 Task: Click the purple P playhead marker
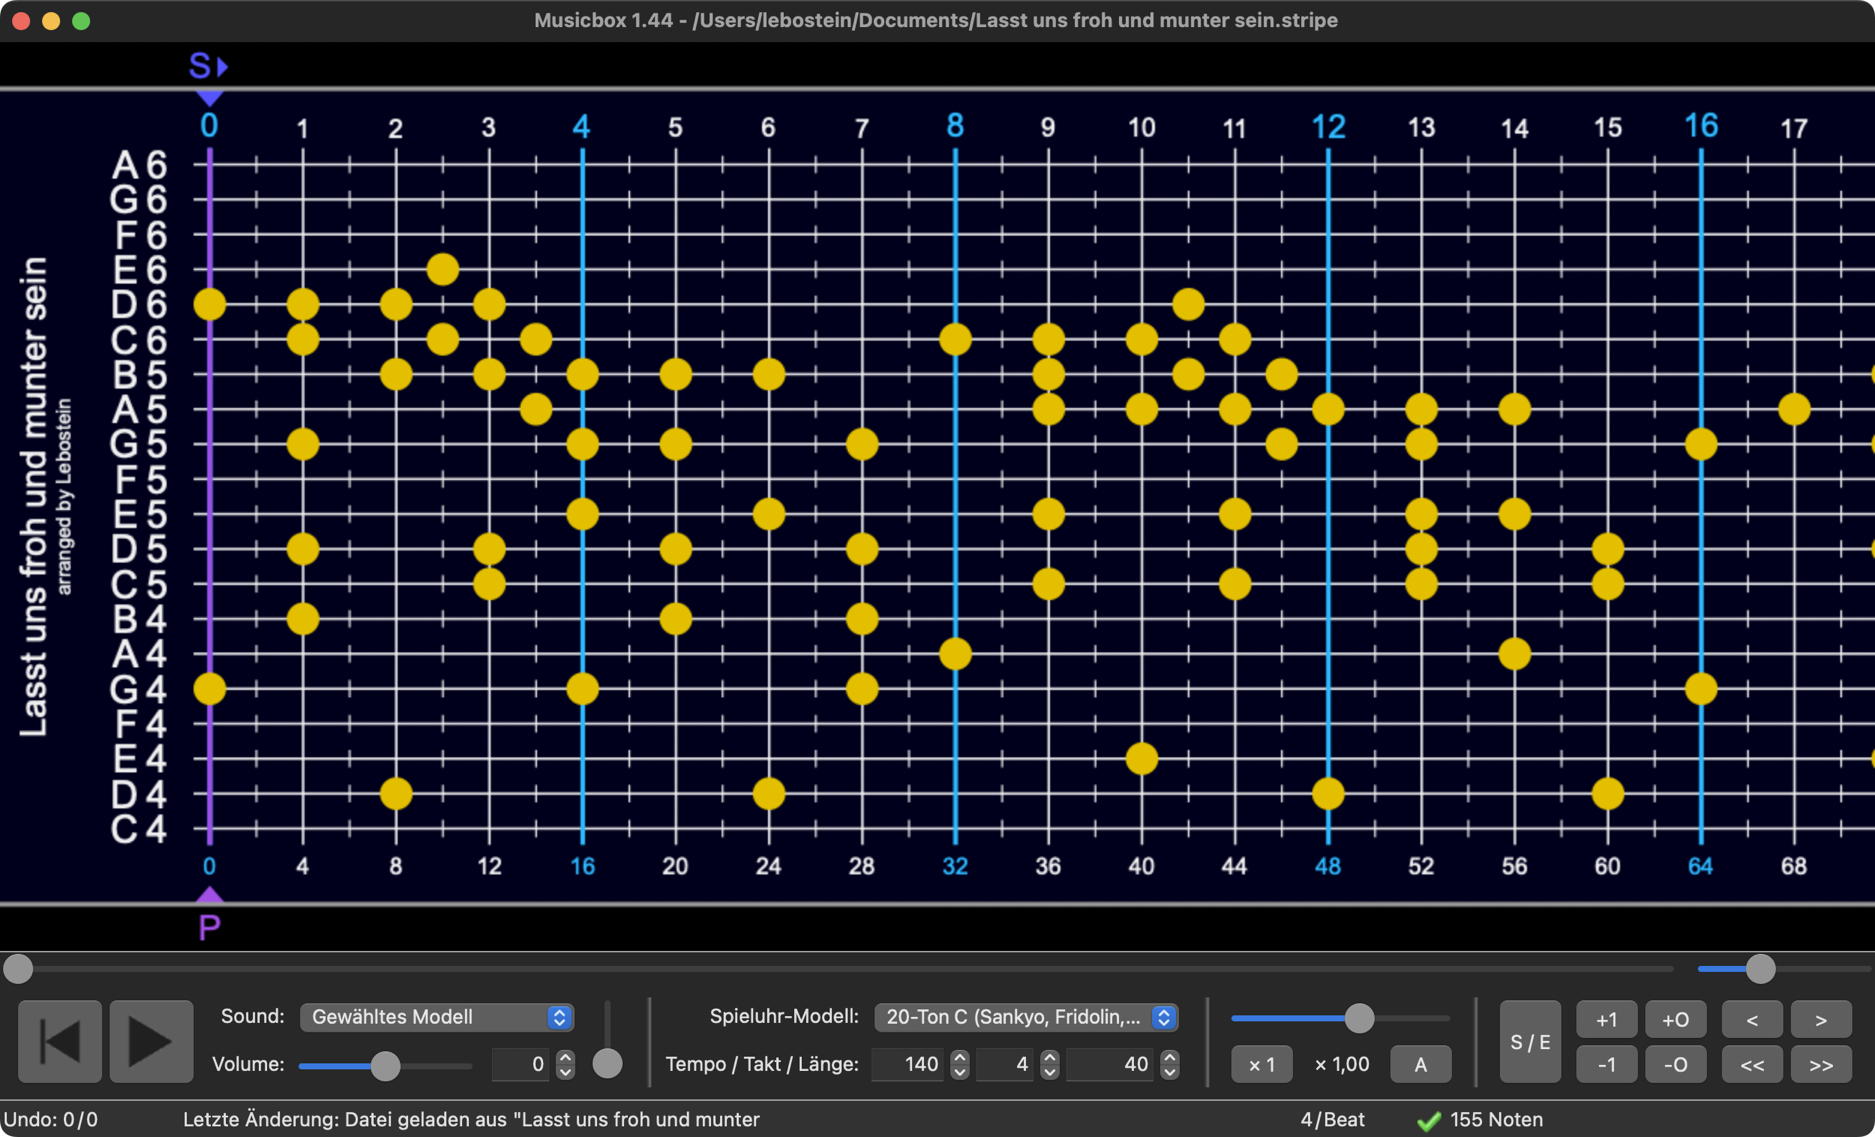pyautogui.click(x=209, y=926)
